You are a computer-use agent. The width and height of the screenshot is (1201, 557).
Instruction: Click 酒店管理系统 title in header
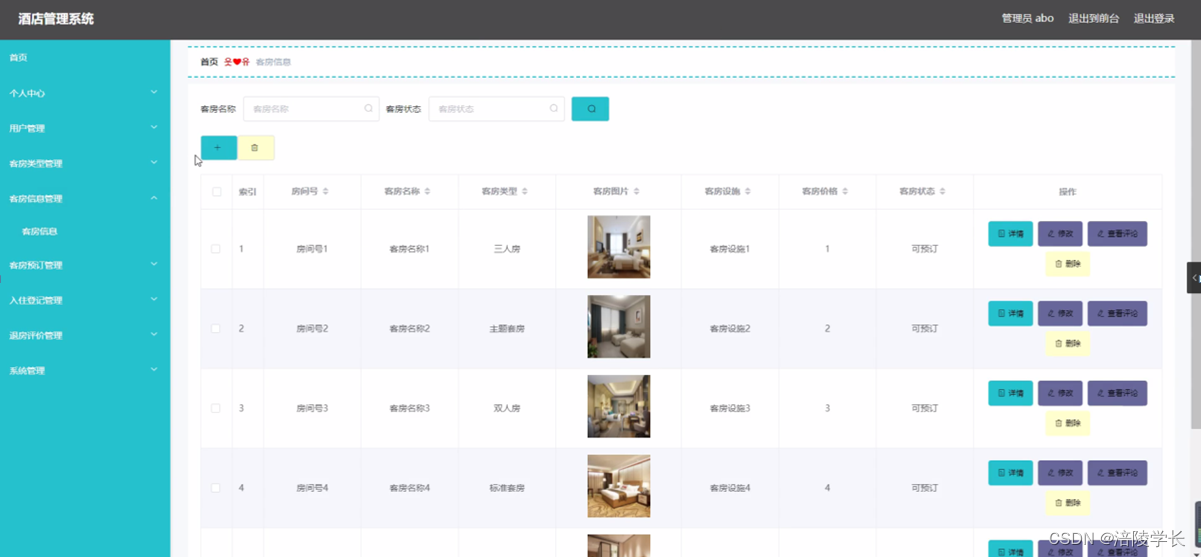pos(56,18)
